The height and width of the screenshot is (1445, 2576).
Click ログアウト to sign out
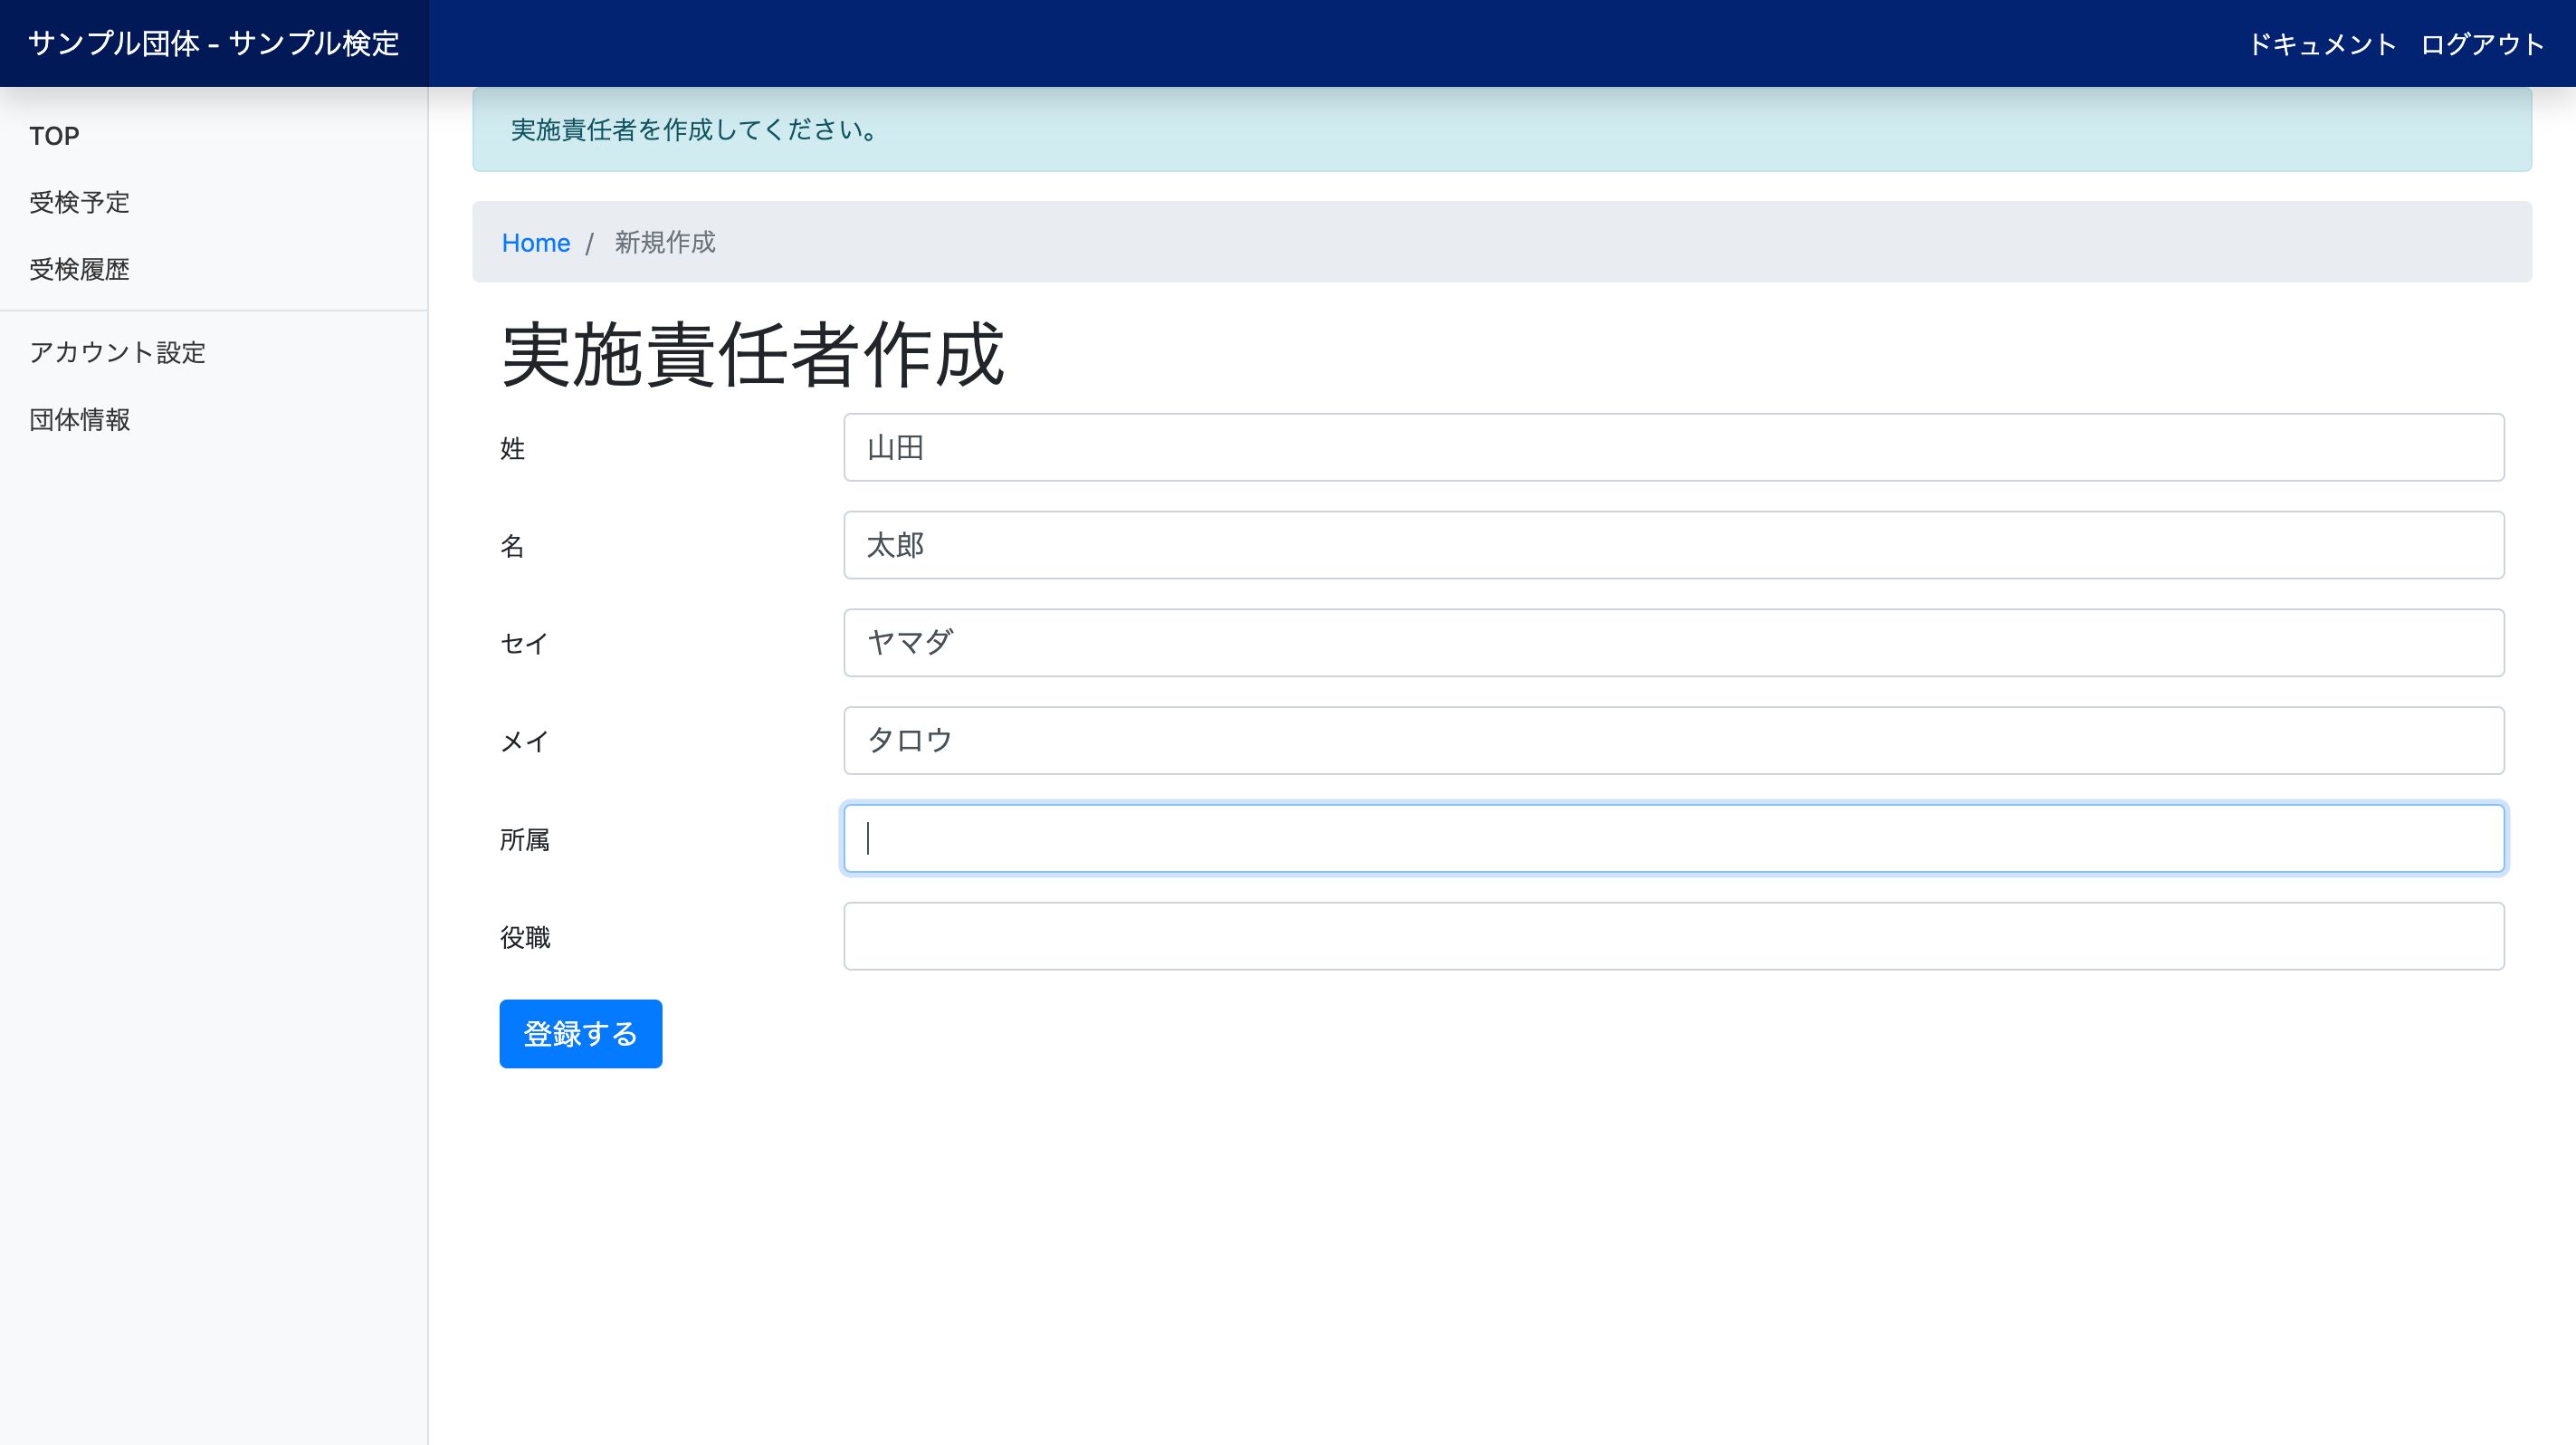click(x=2482, y=44)
